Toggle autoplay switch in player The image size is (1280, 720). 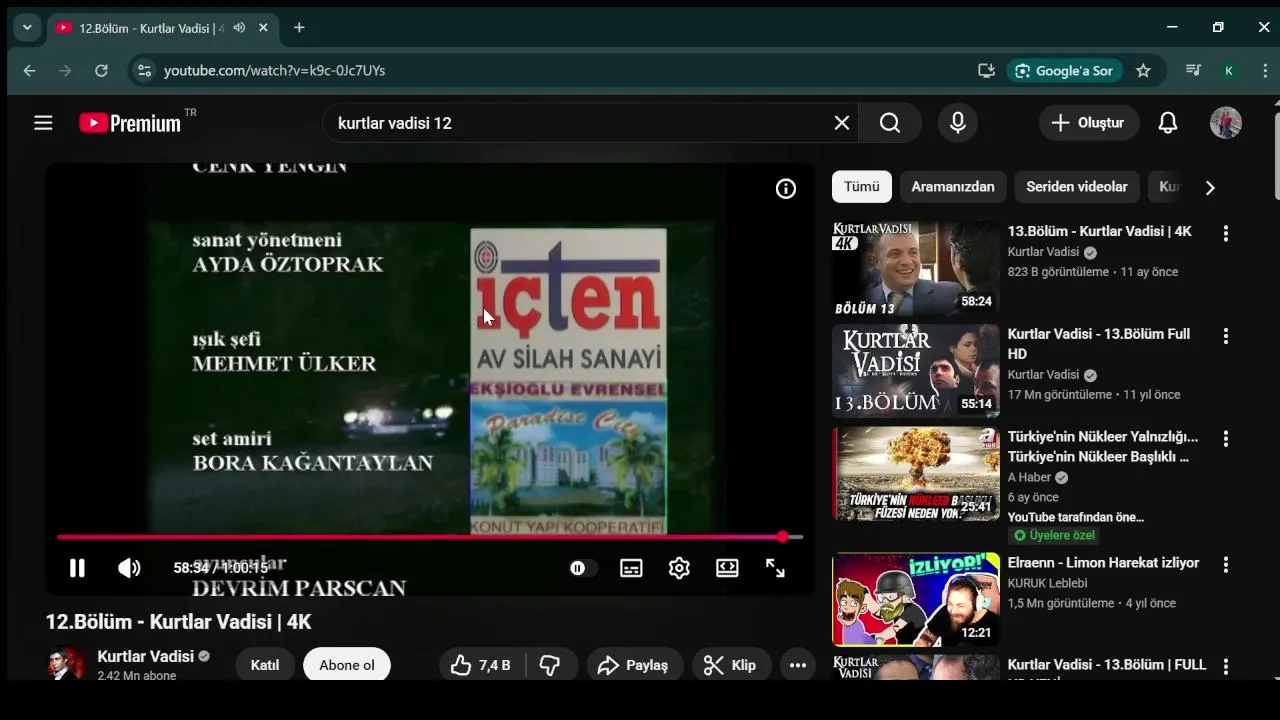(x=583, y=568)
